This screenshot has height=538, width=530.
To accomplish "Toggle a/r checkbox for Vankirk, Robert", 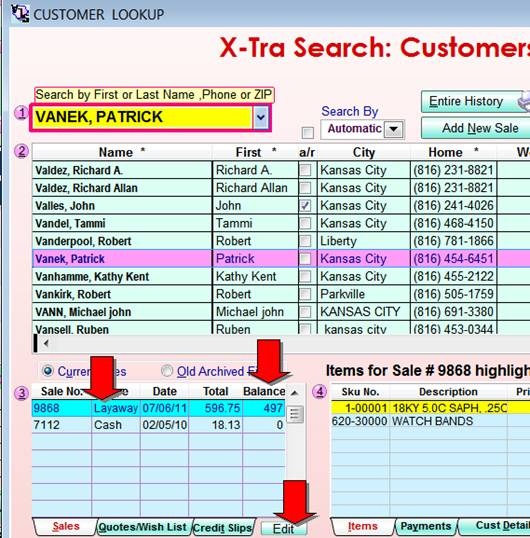I will click(305, 294).
